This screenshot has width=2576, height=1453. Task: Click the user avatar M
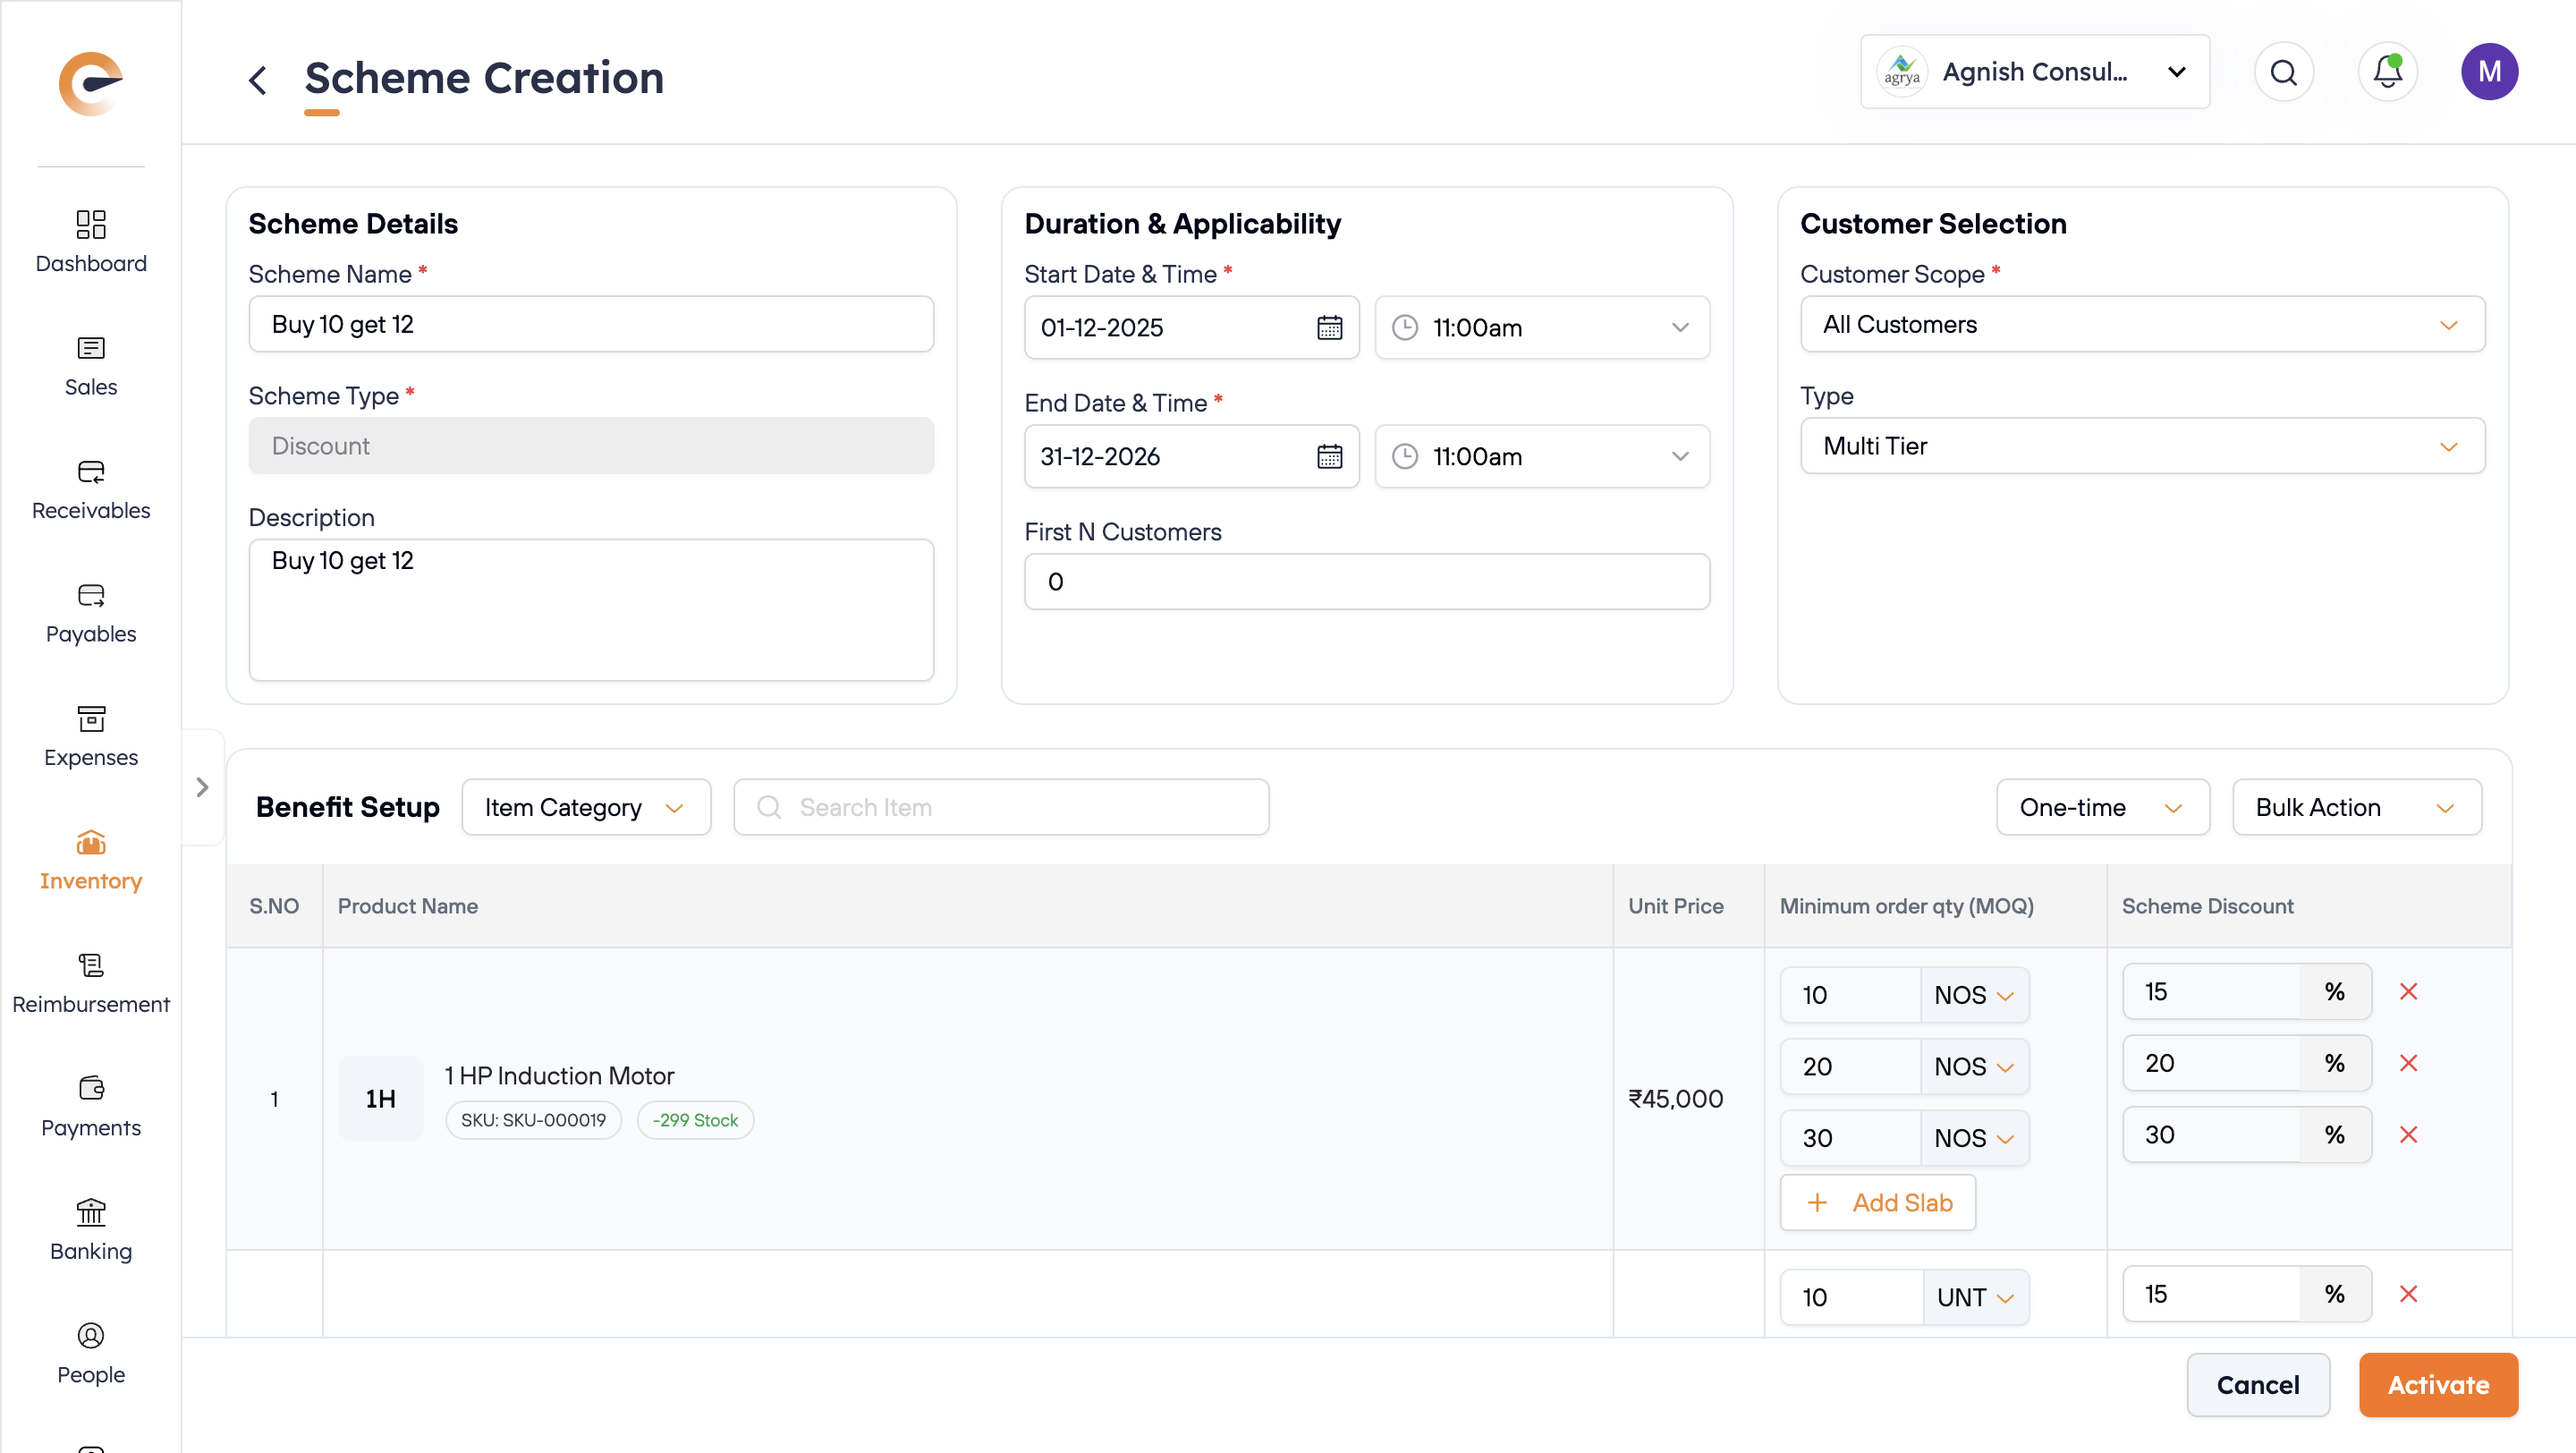coord(2488,72)
